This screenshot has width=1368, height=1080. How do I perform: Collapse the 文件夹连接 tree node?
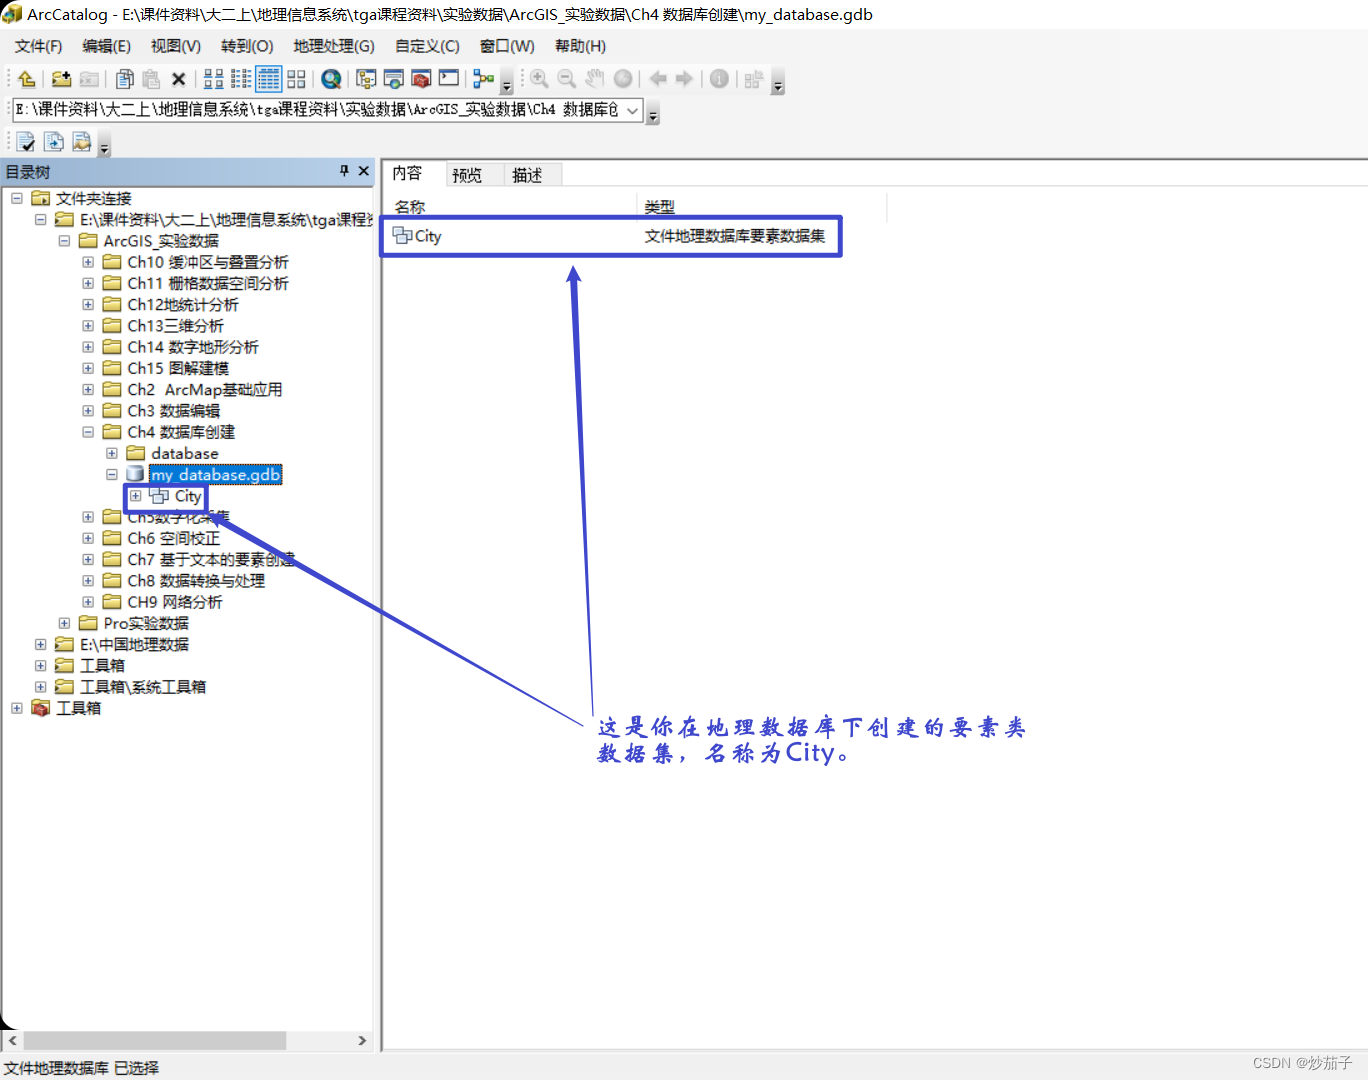click(x=17, y=198)
